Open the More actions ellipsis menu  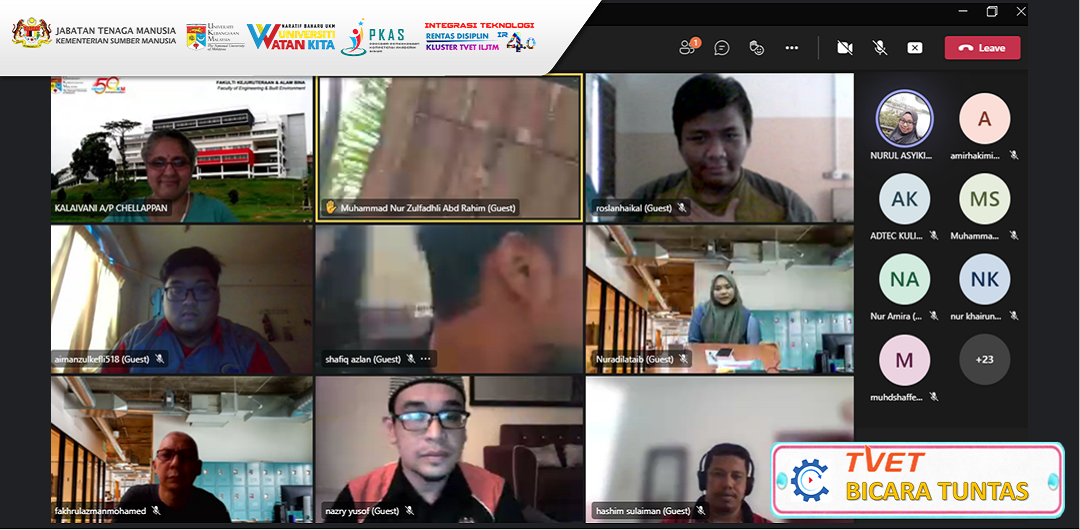click(x=792, y=47)
